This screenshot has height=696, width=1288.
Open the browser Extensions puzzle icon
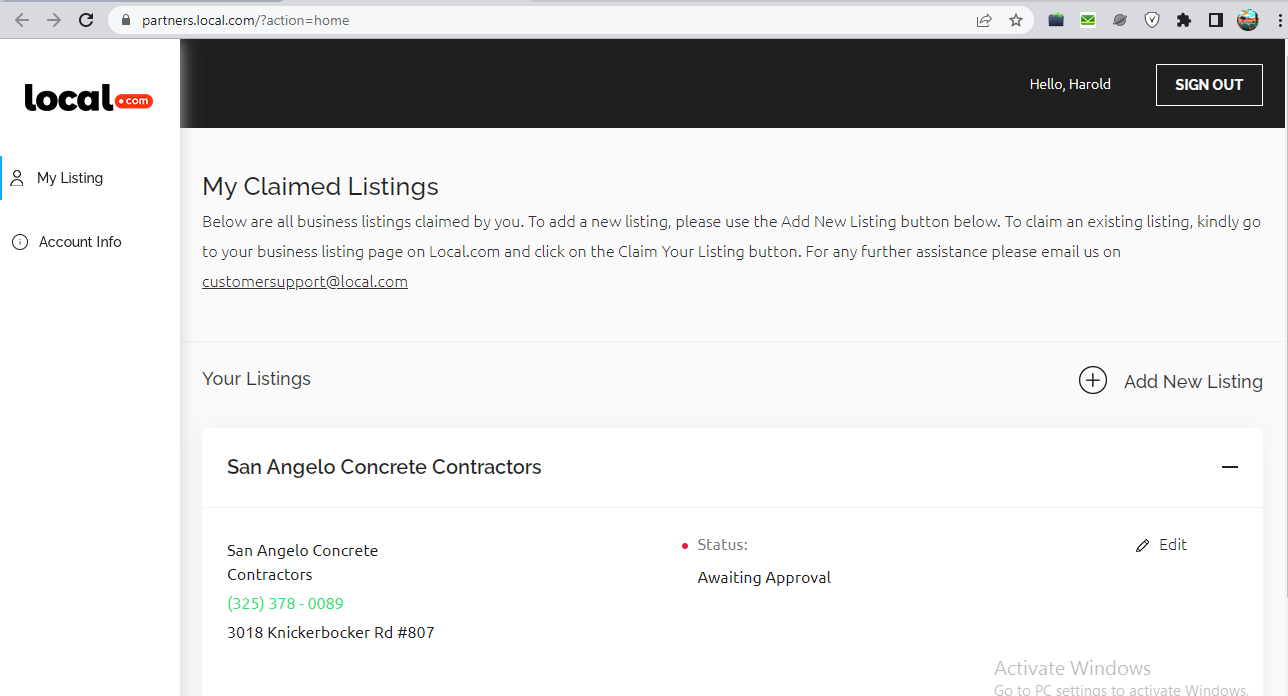point(1184,20)
